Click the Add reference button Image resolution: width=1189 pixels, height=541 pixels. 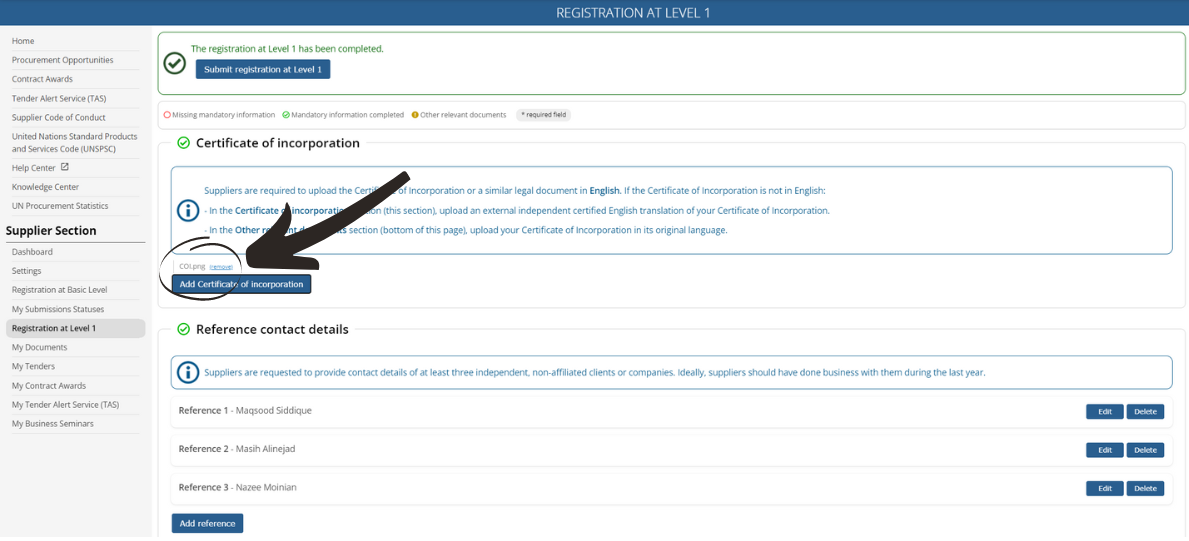tap(207, 524)
